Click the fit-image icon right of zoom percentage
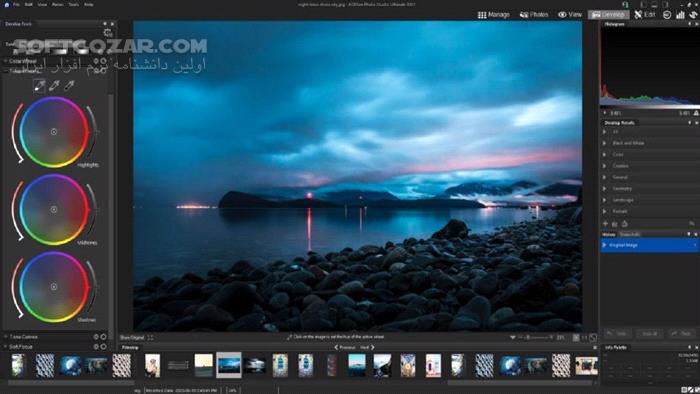700x394 pixels. click(576, 338)
